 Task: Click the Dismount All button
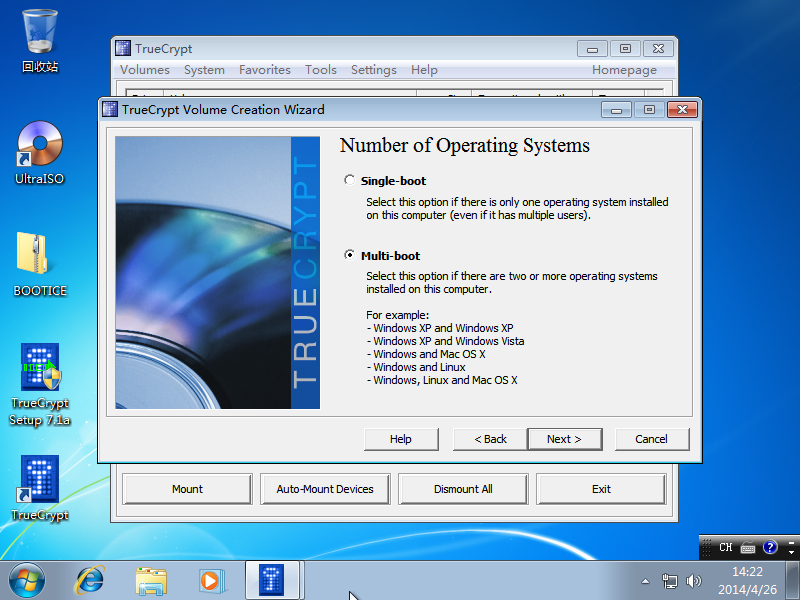(x=463, y=489)
